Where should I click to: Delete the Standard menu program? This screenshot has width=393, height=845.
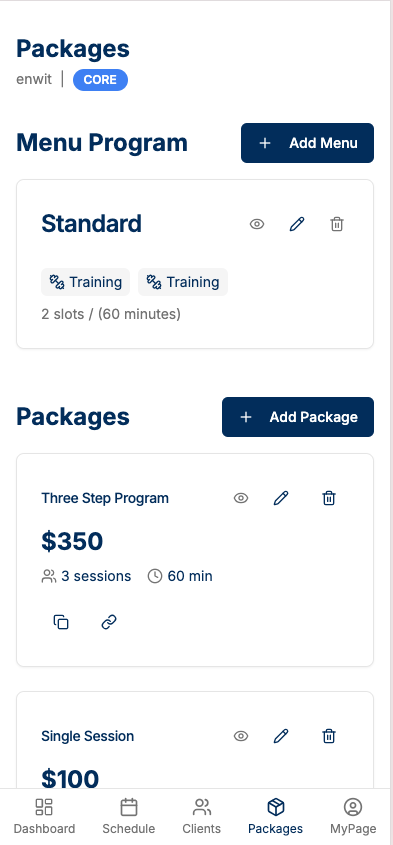(337, 224)
